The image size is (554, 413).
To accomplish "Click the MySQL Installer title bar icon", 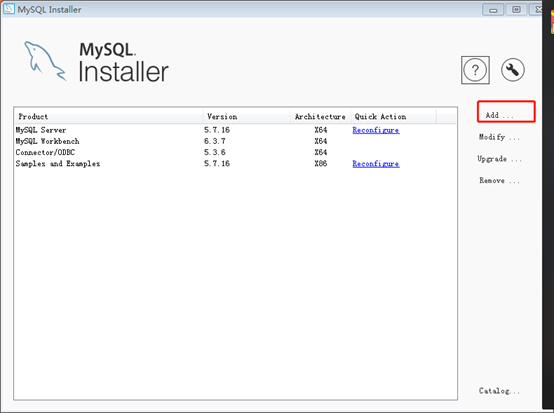I will pos(8,9).
